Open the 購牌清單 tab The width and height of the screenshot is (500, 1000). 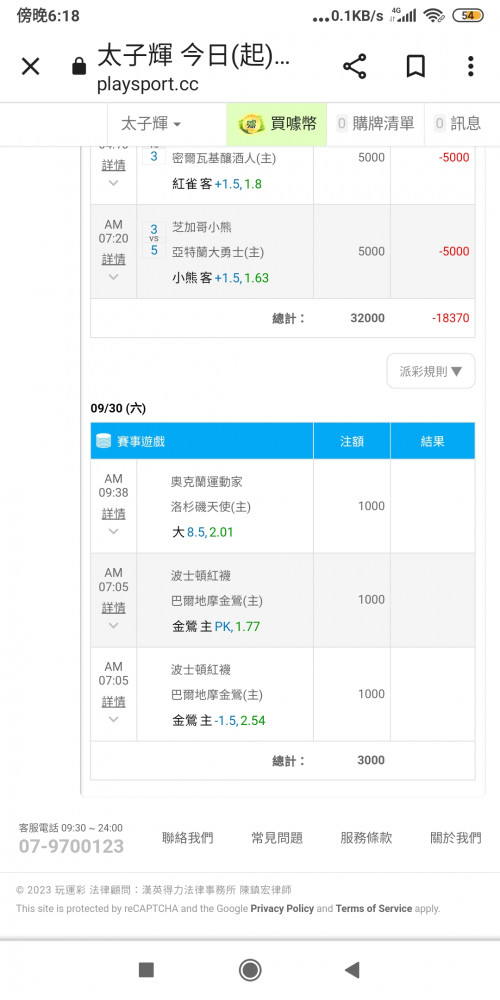[x=375, y=124]
